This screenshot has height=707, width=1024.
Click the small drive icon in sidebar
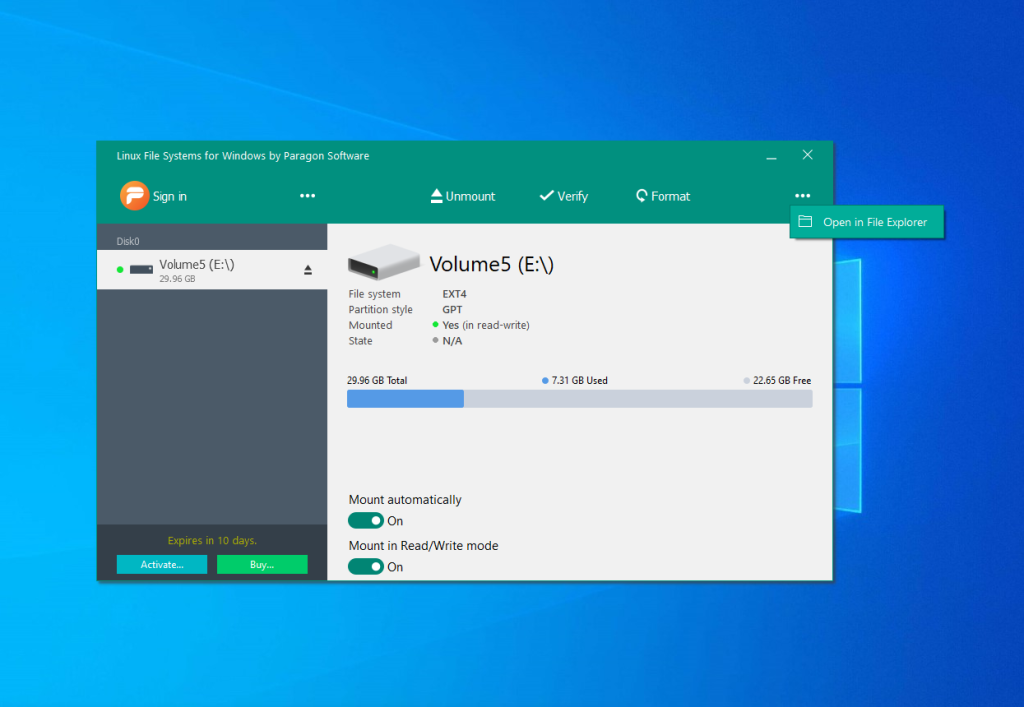tap(141, 270)
